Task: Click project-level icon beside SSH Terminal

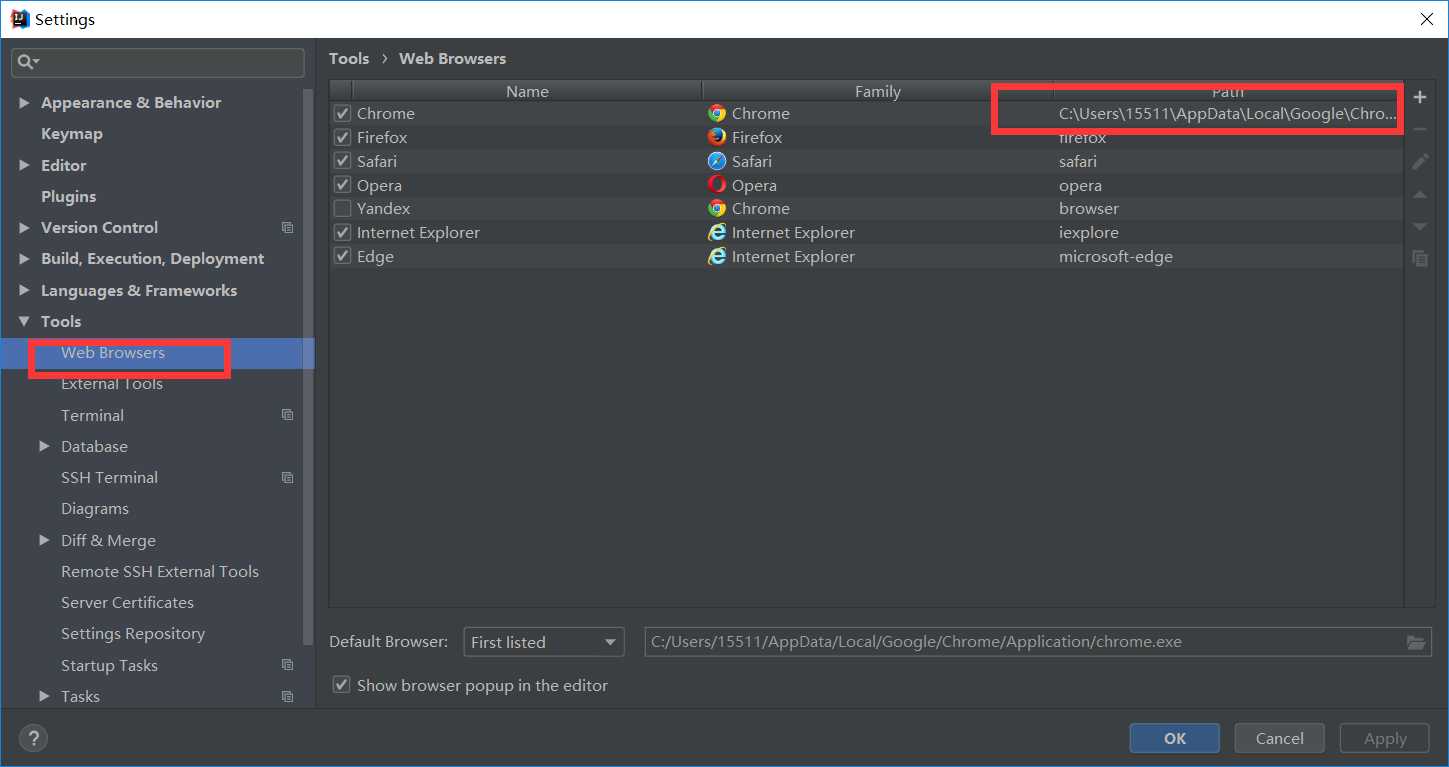Action: click(288, 478)
